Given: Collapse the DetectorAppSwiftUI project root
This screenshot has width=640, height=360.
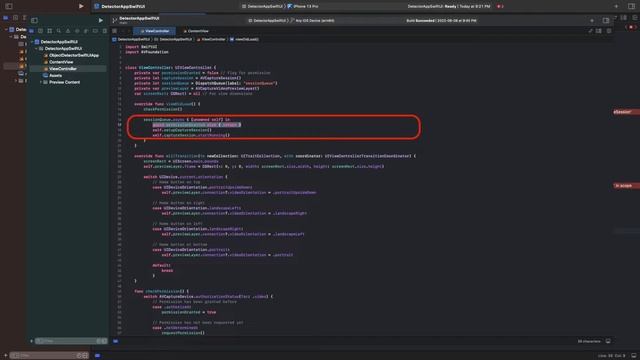Looking at the screenshot, I should (x=32, y=42).
